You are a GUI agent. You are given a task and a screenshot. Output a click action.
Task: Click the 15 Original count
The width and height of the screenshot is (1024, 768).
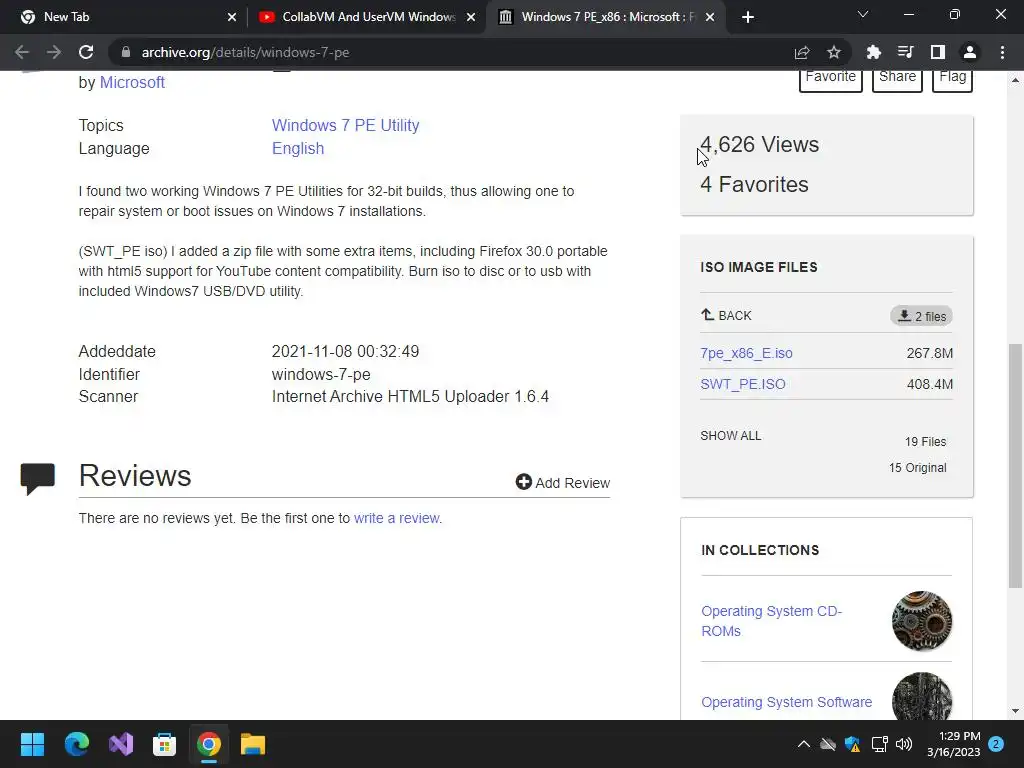point(918,468)
